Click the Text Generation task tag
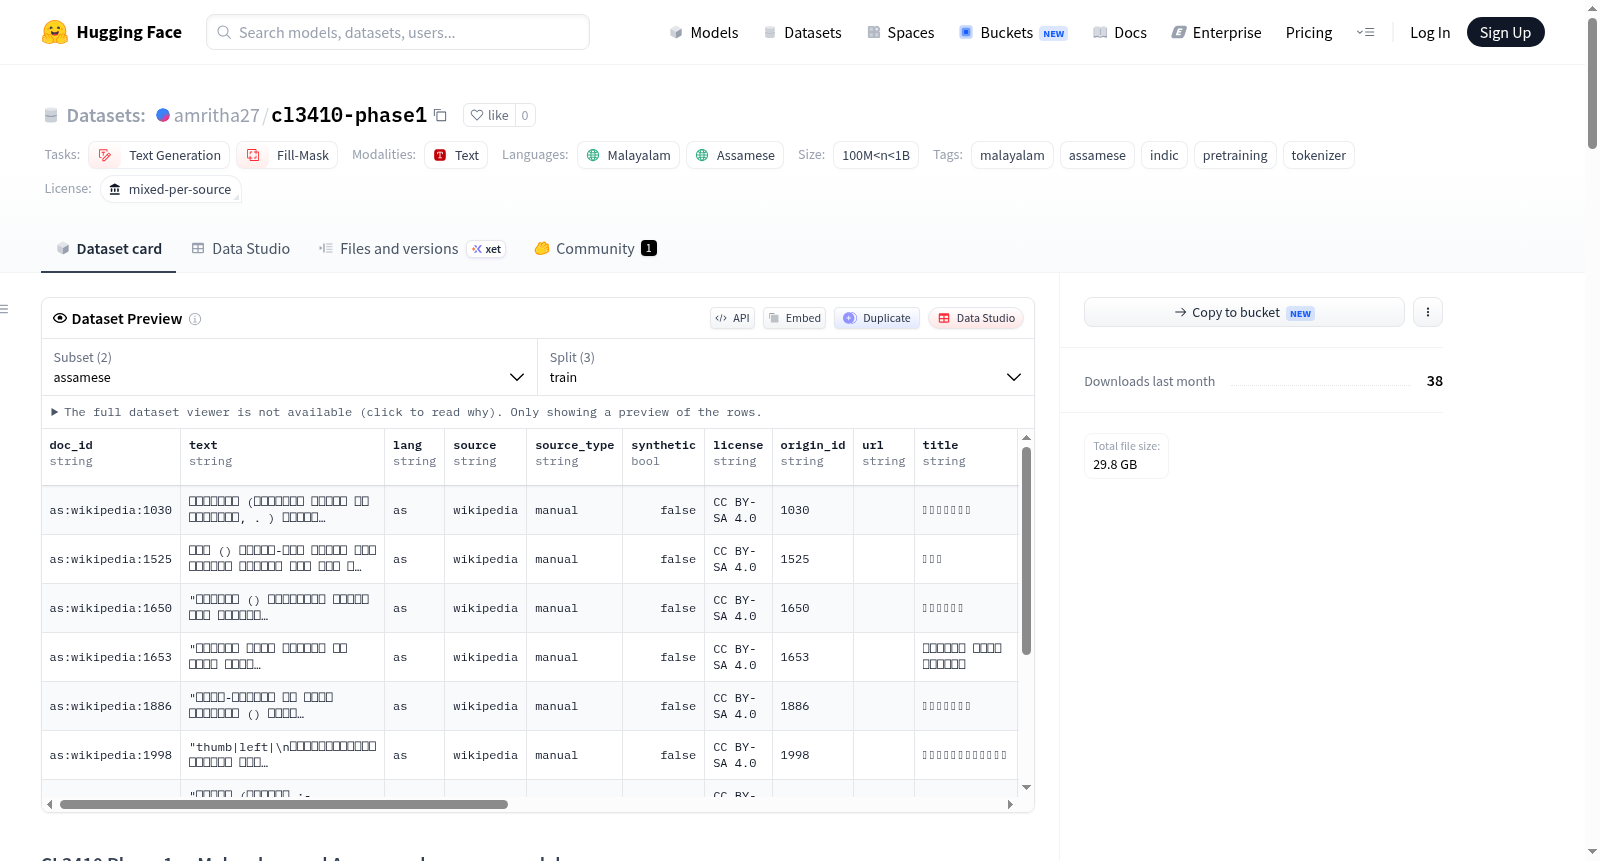Image resolution: width=1600 pixels, height=861 pixels. tap(159, 155)
